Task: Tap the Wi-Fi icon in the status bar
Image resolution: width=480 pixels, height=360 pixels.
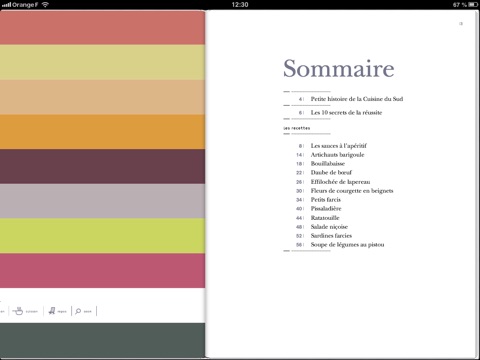Action: click(45, 4)
